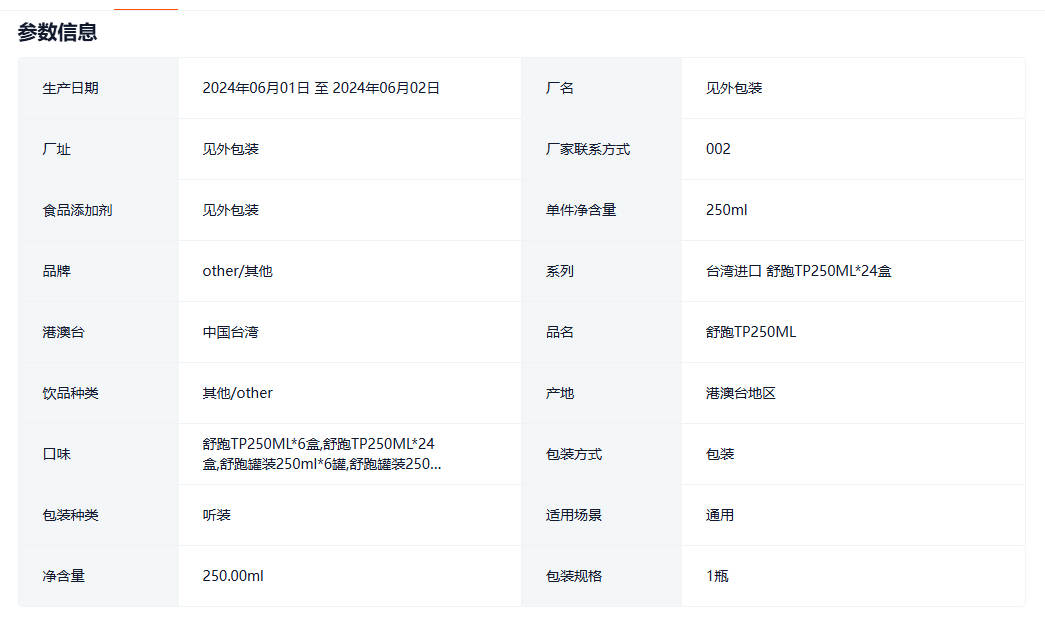Screen dimensions: 1045x628
Task: Select the 港澳台 value 中国台湾
Action: point(230,332)
